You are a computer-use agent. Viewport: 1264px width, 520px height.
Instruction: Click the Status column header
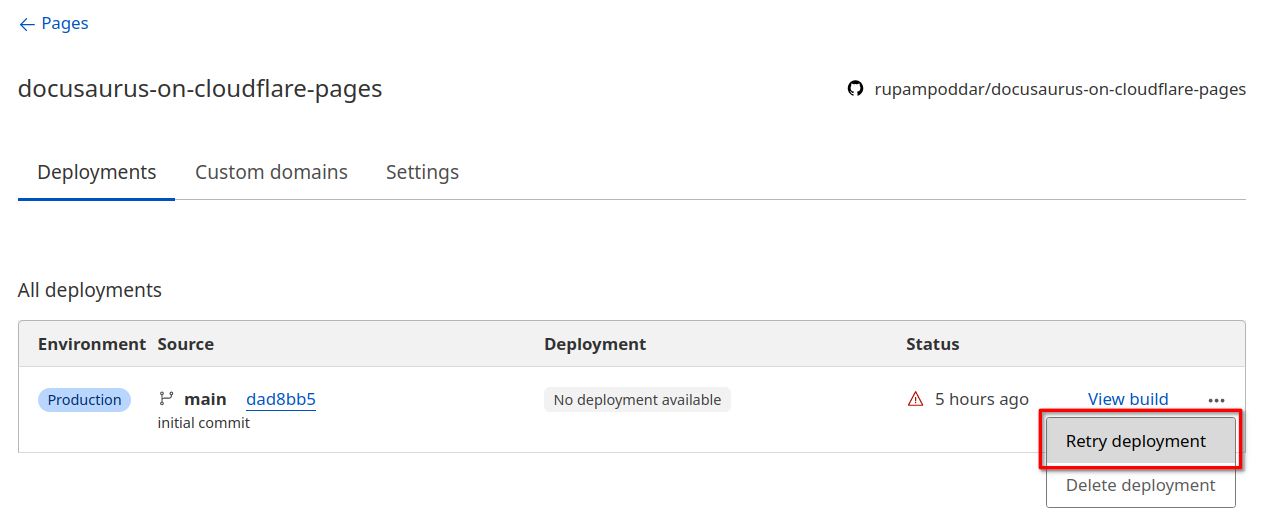(x=932, y=344)
